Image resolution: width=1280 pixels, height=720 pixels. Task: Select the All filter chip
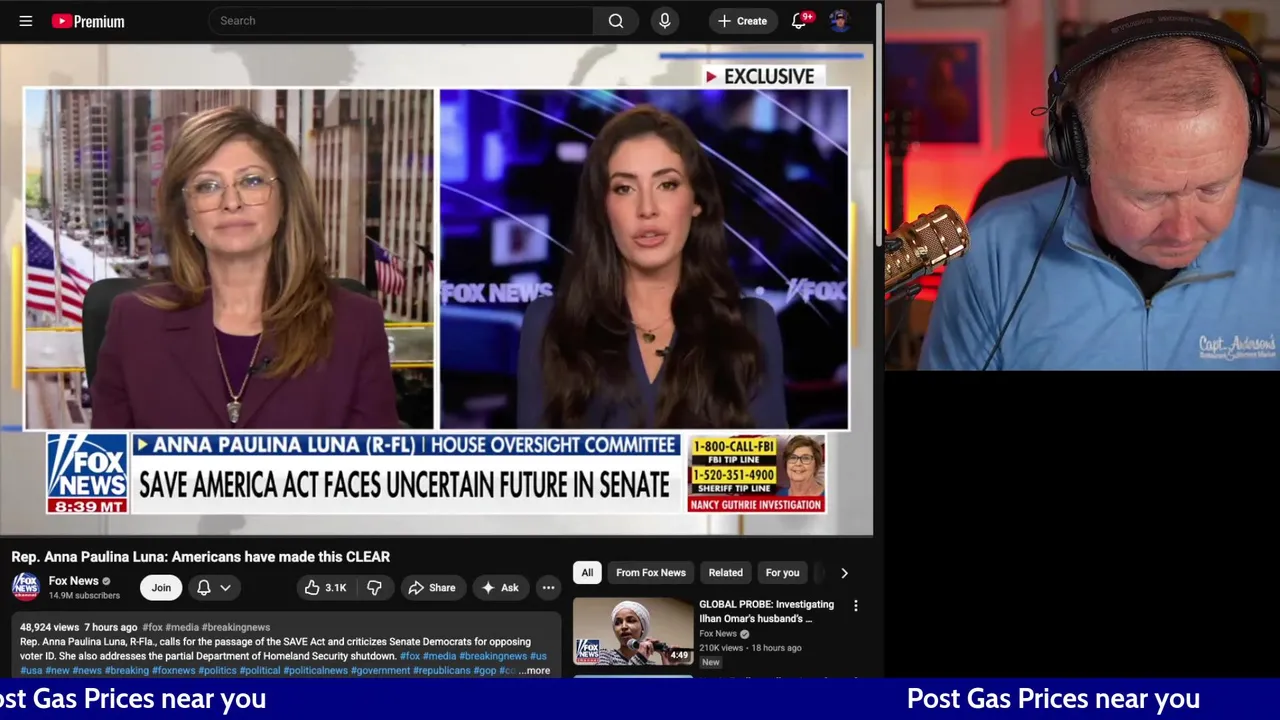click(x=587, y=573)
